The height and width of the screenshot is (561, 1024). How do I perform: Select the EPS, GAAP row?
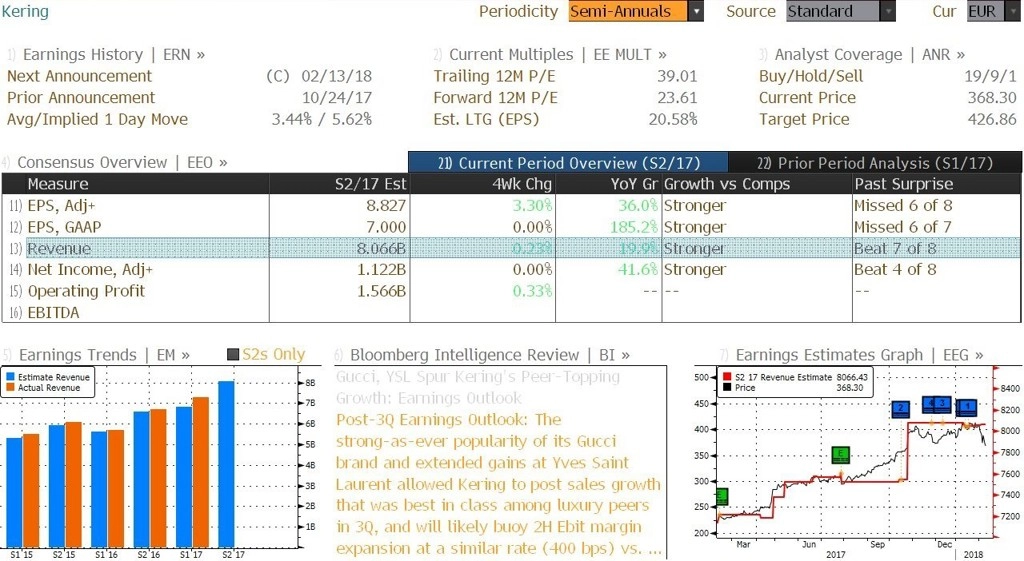pyautogui.click(x=511, y=227)
